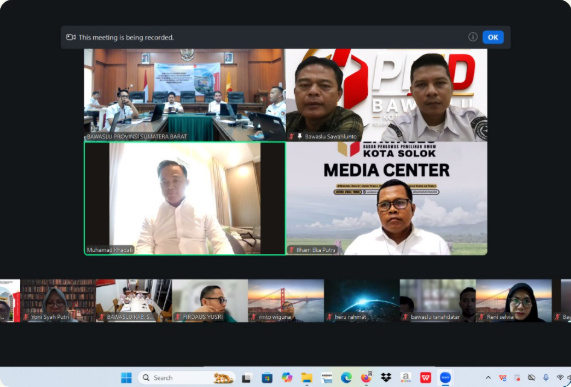
Task: Click the bawaslu tanahdatar thumbnail
Action: (x=438, y=300)
